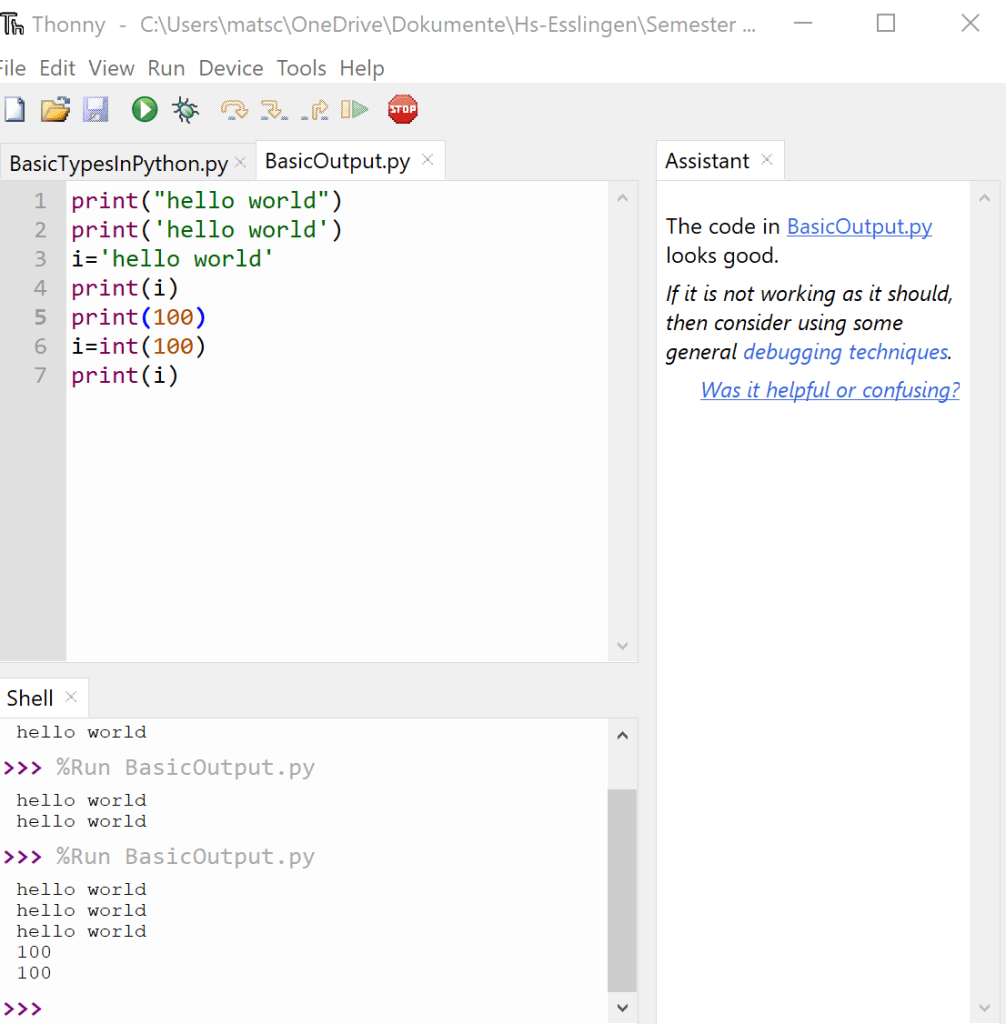Click the New file icon
Screen dimensions: 1006x1024
14,109
